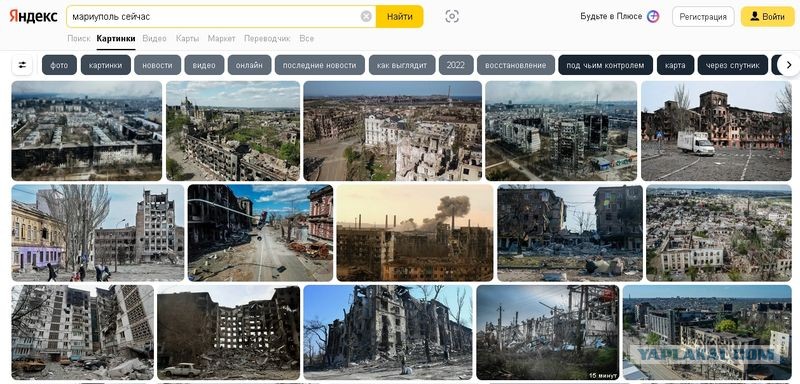Select the видео filter chip

click(x=205, y=65)
